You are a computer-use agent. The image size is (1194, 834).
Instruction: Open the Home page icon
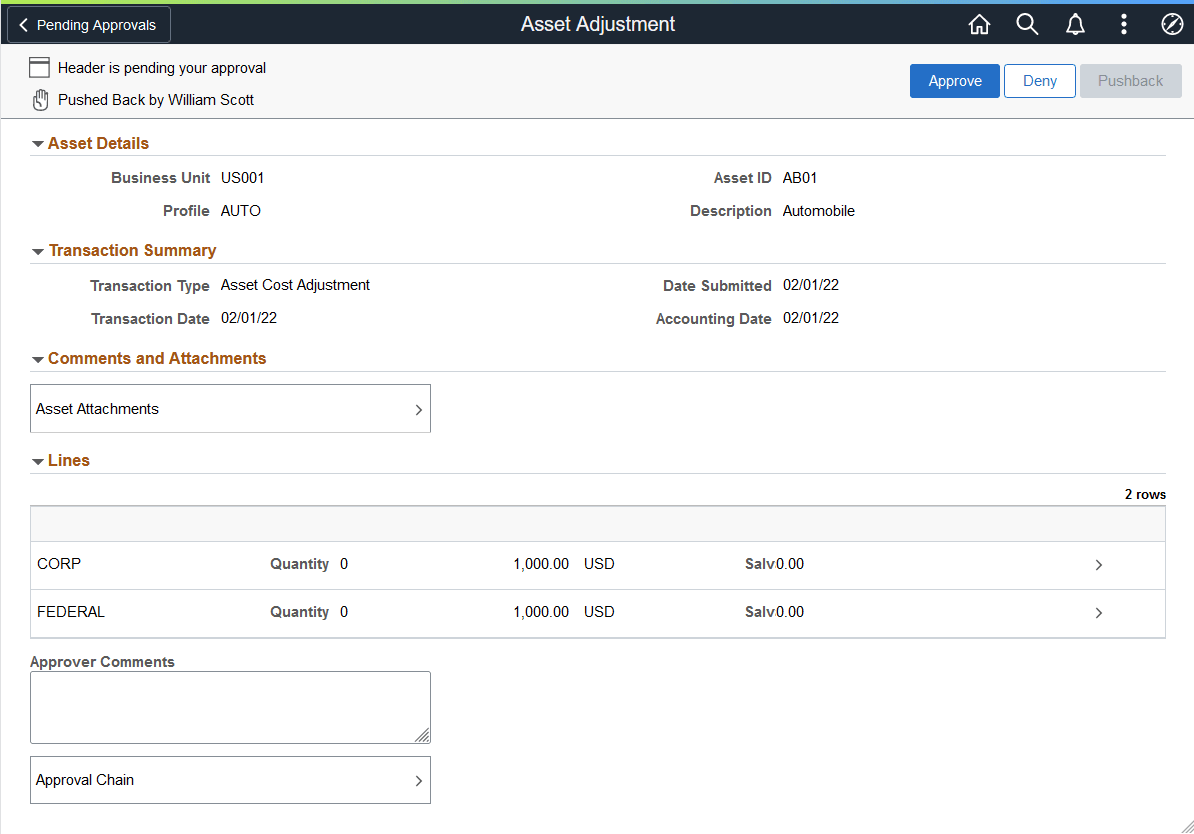coord(979,23)
